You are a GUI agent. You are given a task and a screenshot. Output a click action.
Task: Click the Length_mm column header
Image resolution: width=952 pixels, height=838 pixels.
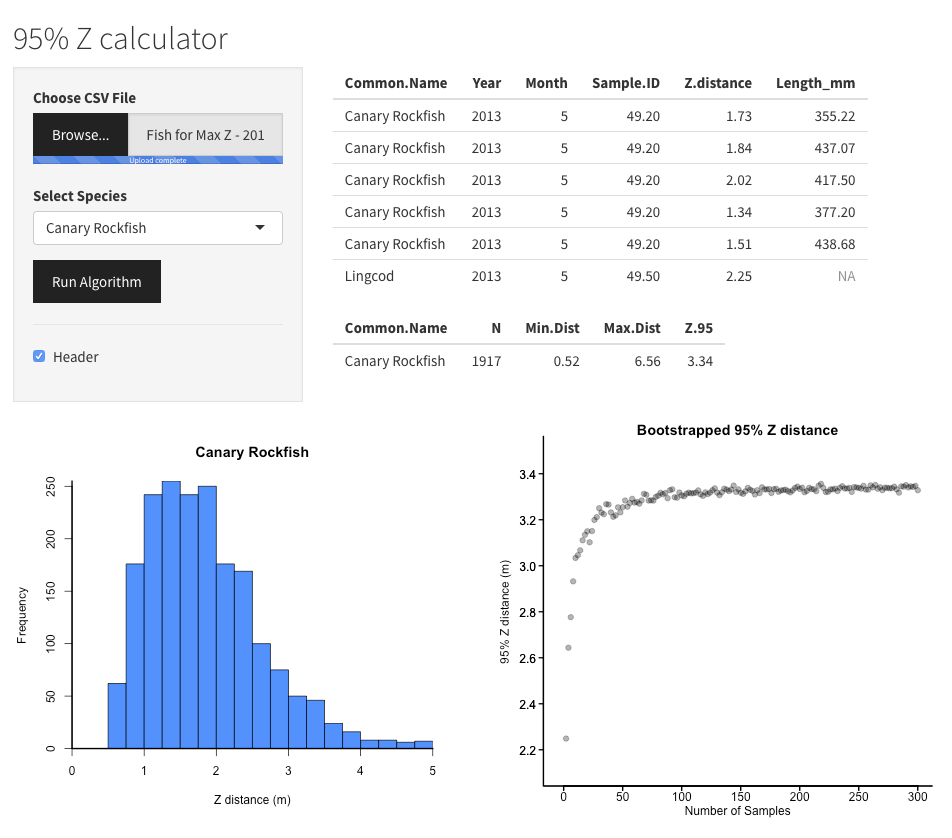[x=815, y=83]
